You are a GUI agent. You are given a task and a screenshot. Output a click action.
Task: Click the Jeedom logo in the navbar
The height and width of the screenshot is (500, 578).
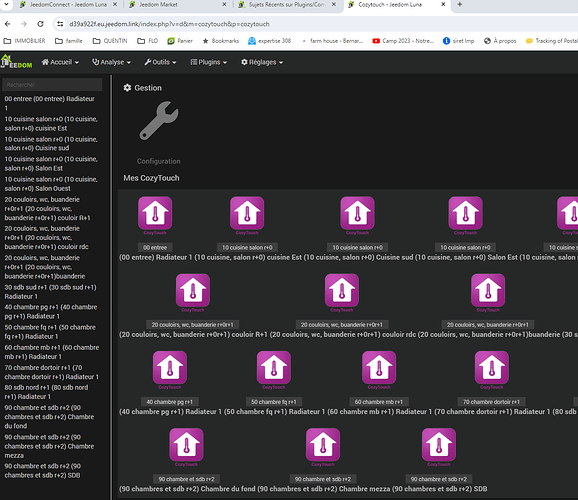16,62
